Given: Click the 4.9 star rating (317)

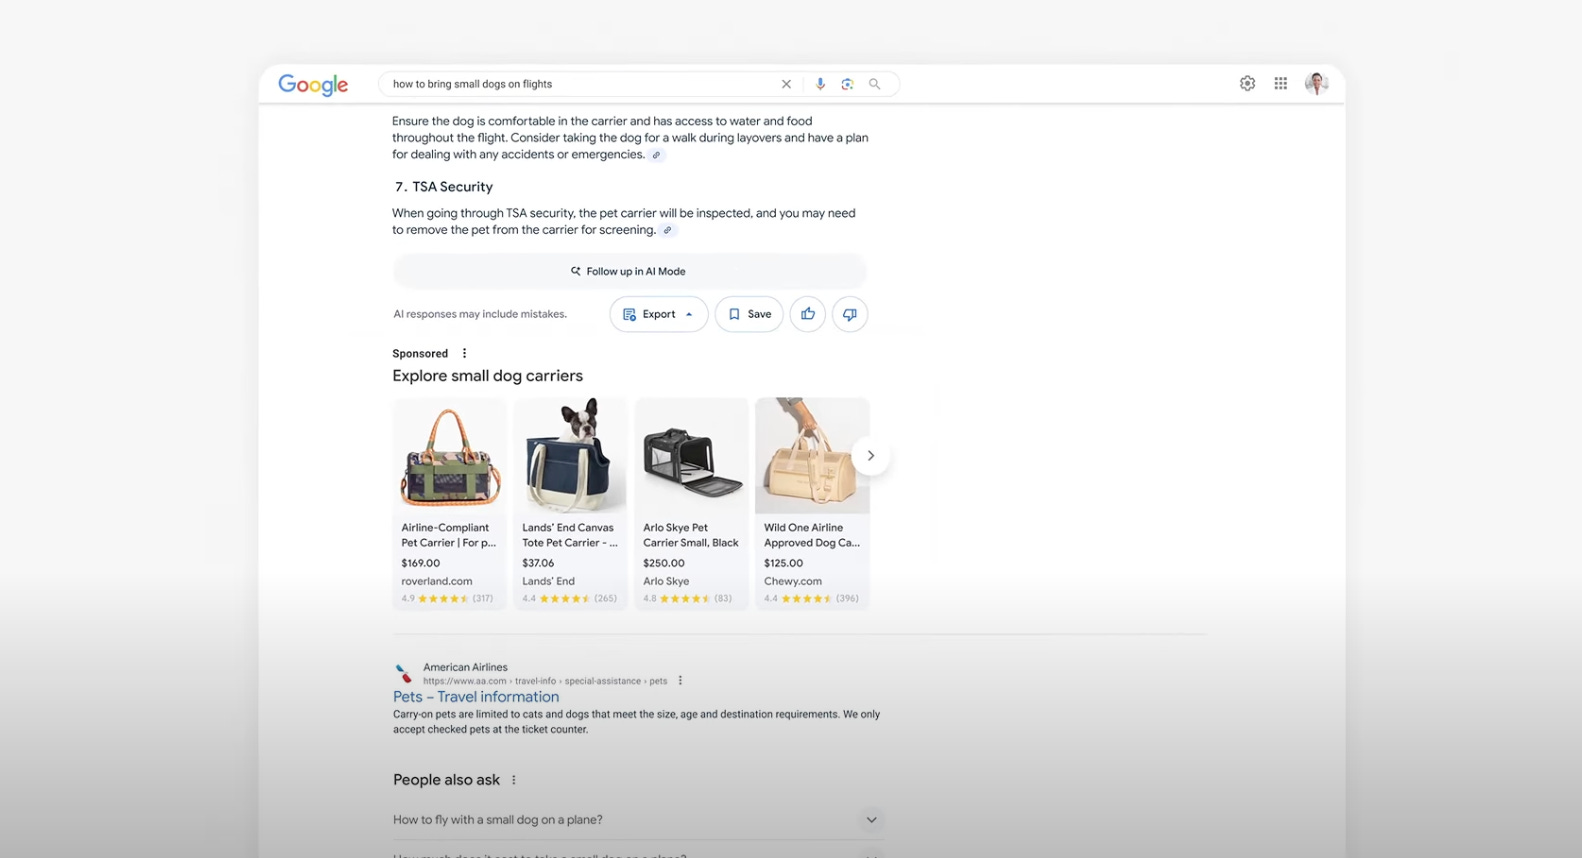Looking at the screenshot, I should [447, 599].
